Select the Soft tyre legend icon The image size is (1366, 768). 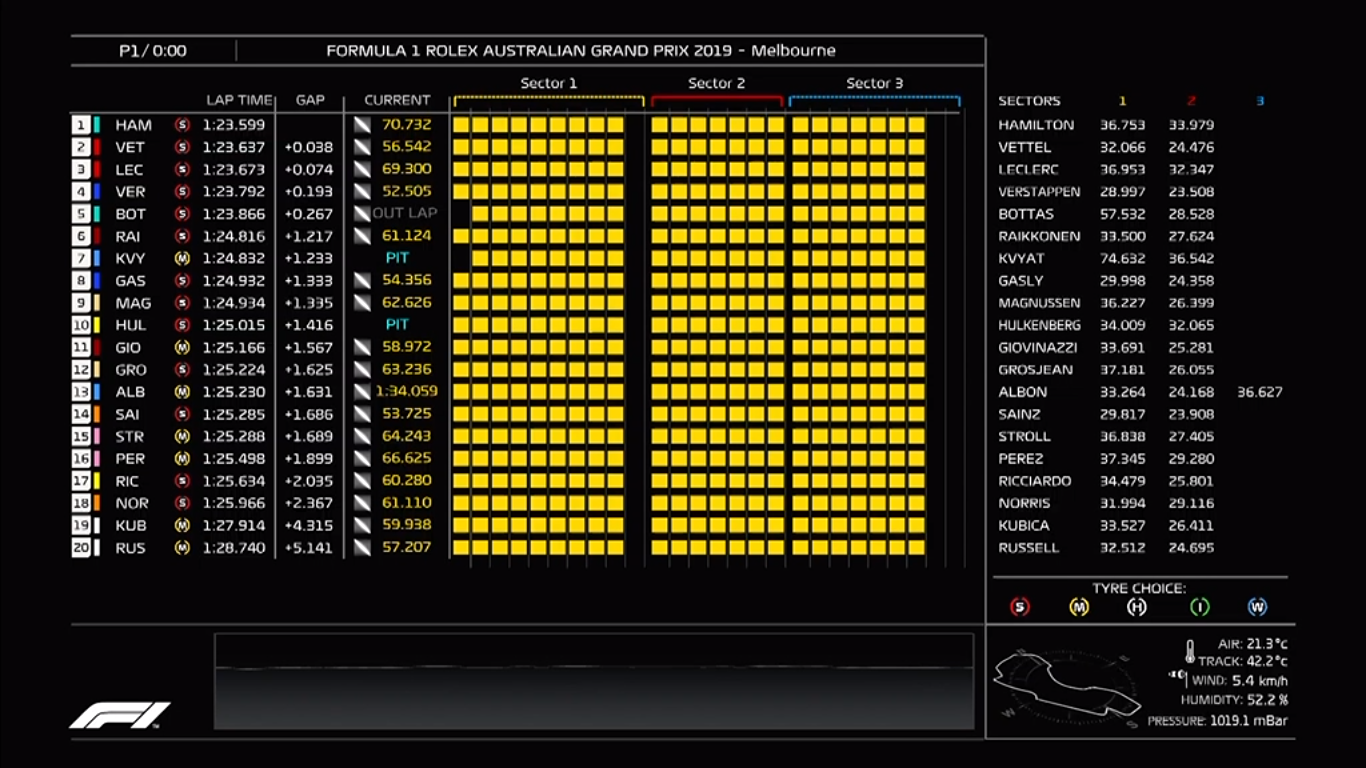pos(1020,607)
